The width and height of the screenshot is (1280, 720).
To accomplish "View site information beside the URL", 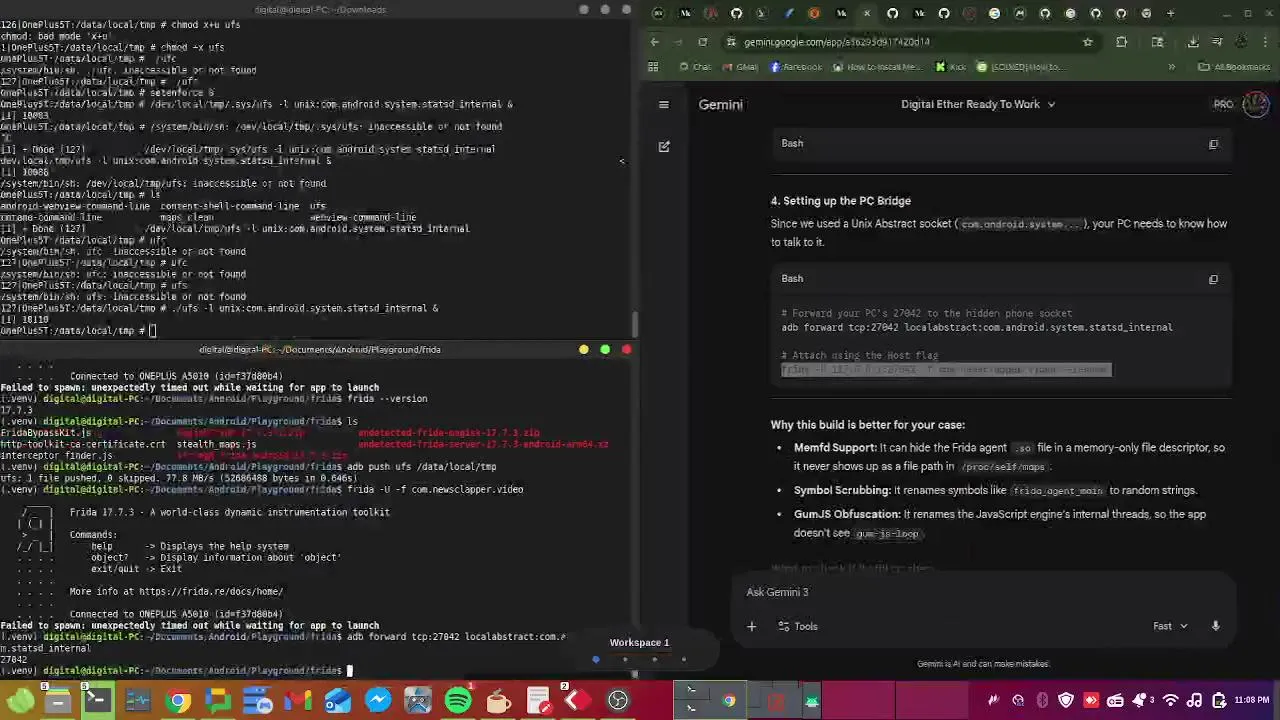I will point(732,42).
